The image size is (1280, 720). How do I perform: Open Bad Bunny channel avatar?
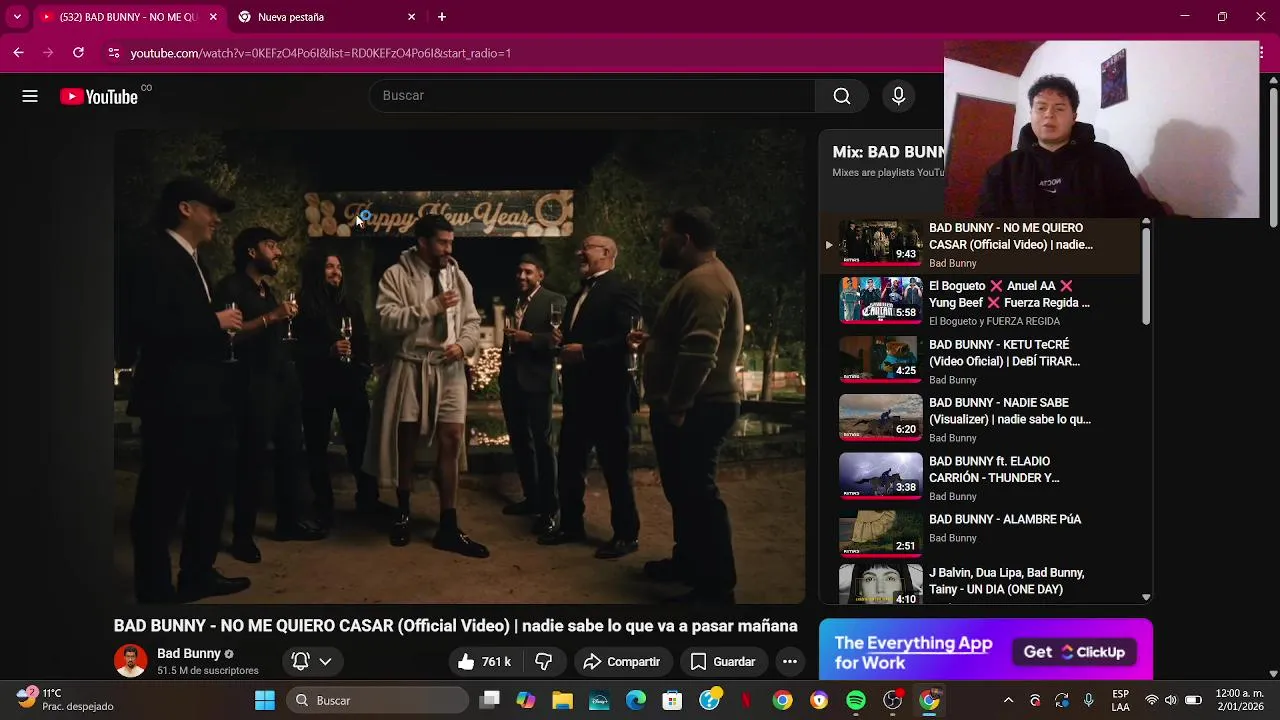[x=130, y=661]
